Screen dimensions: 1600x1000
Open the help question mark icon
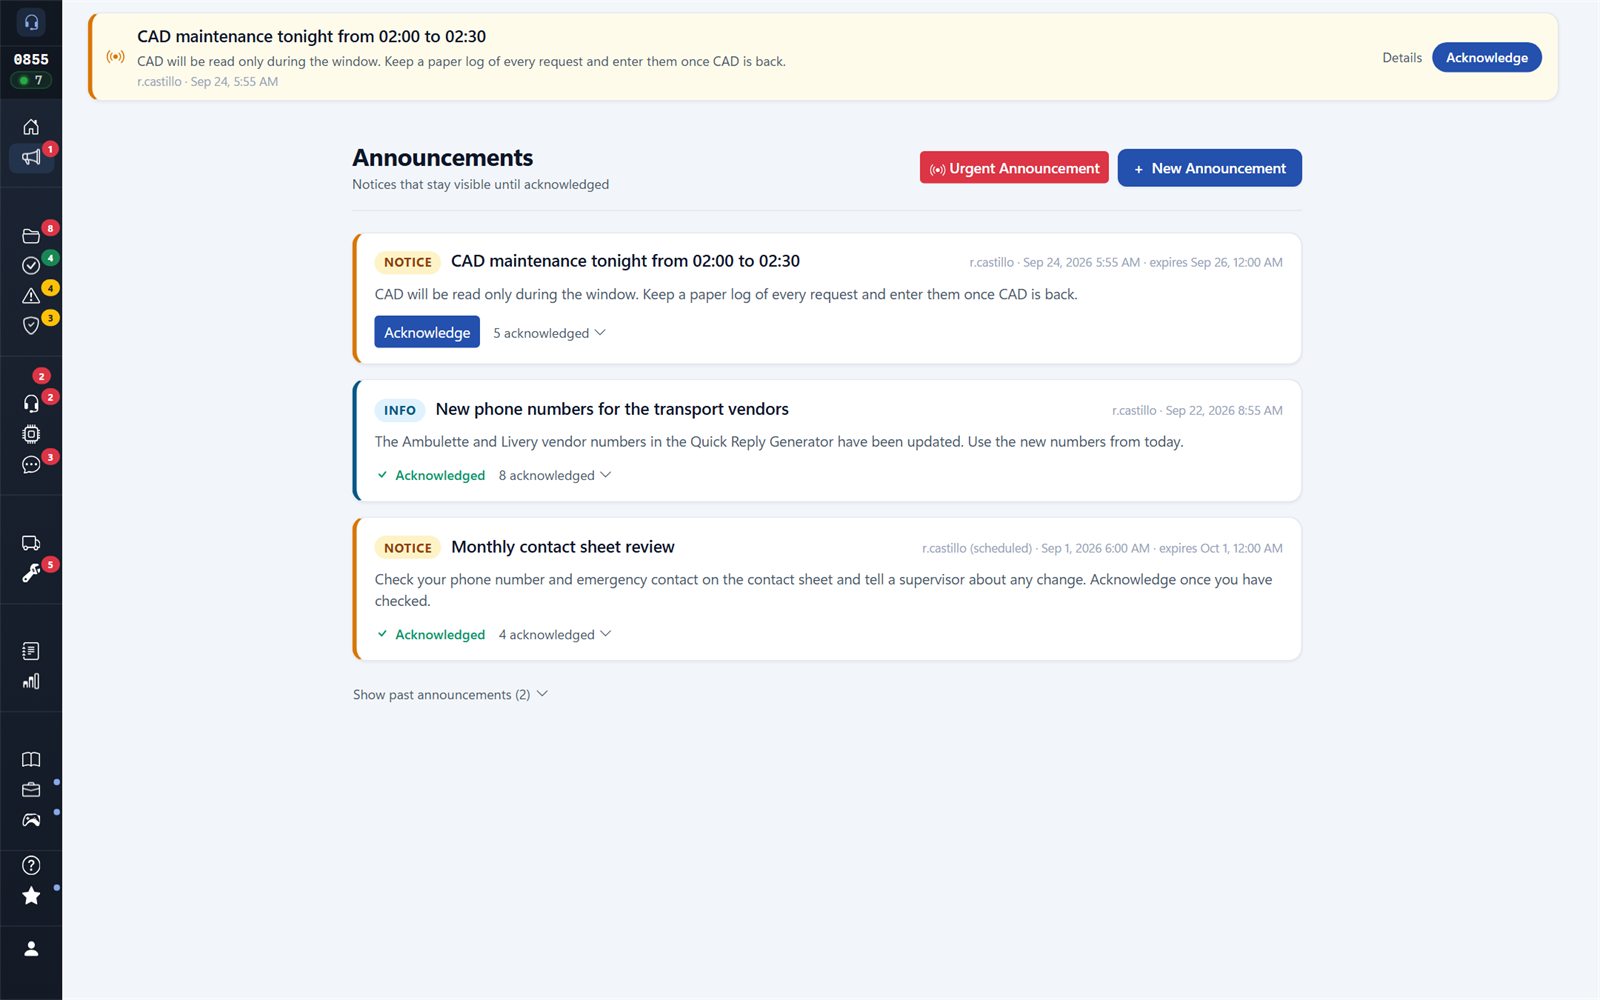click(x=31, y=865)
